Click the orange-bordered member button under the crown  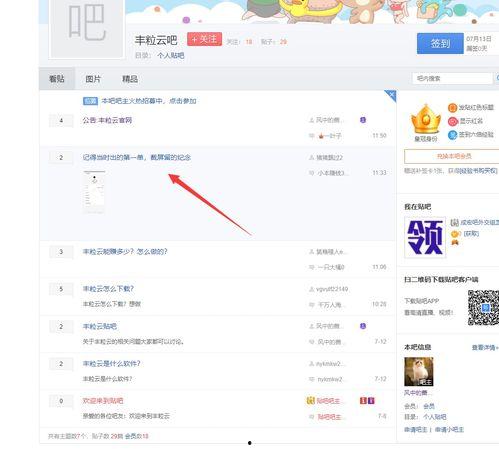point(453,156)
